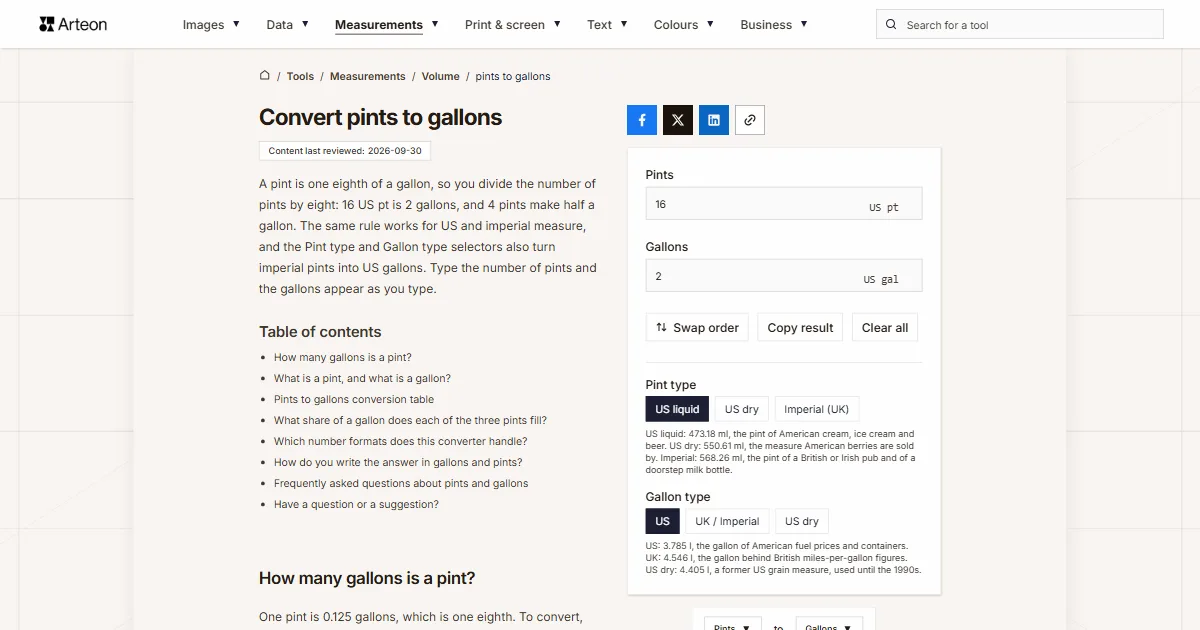The height and width of the screenshot is (630, 1200).
Task: Click the "Convert pints to gallons" heading
Action: 380,117
